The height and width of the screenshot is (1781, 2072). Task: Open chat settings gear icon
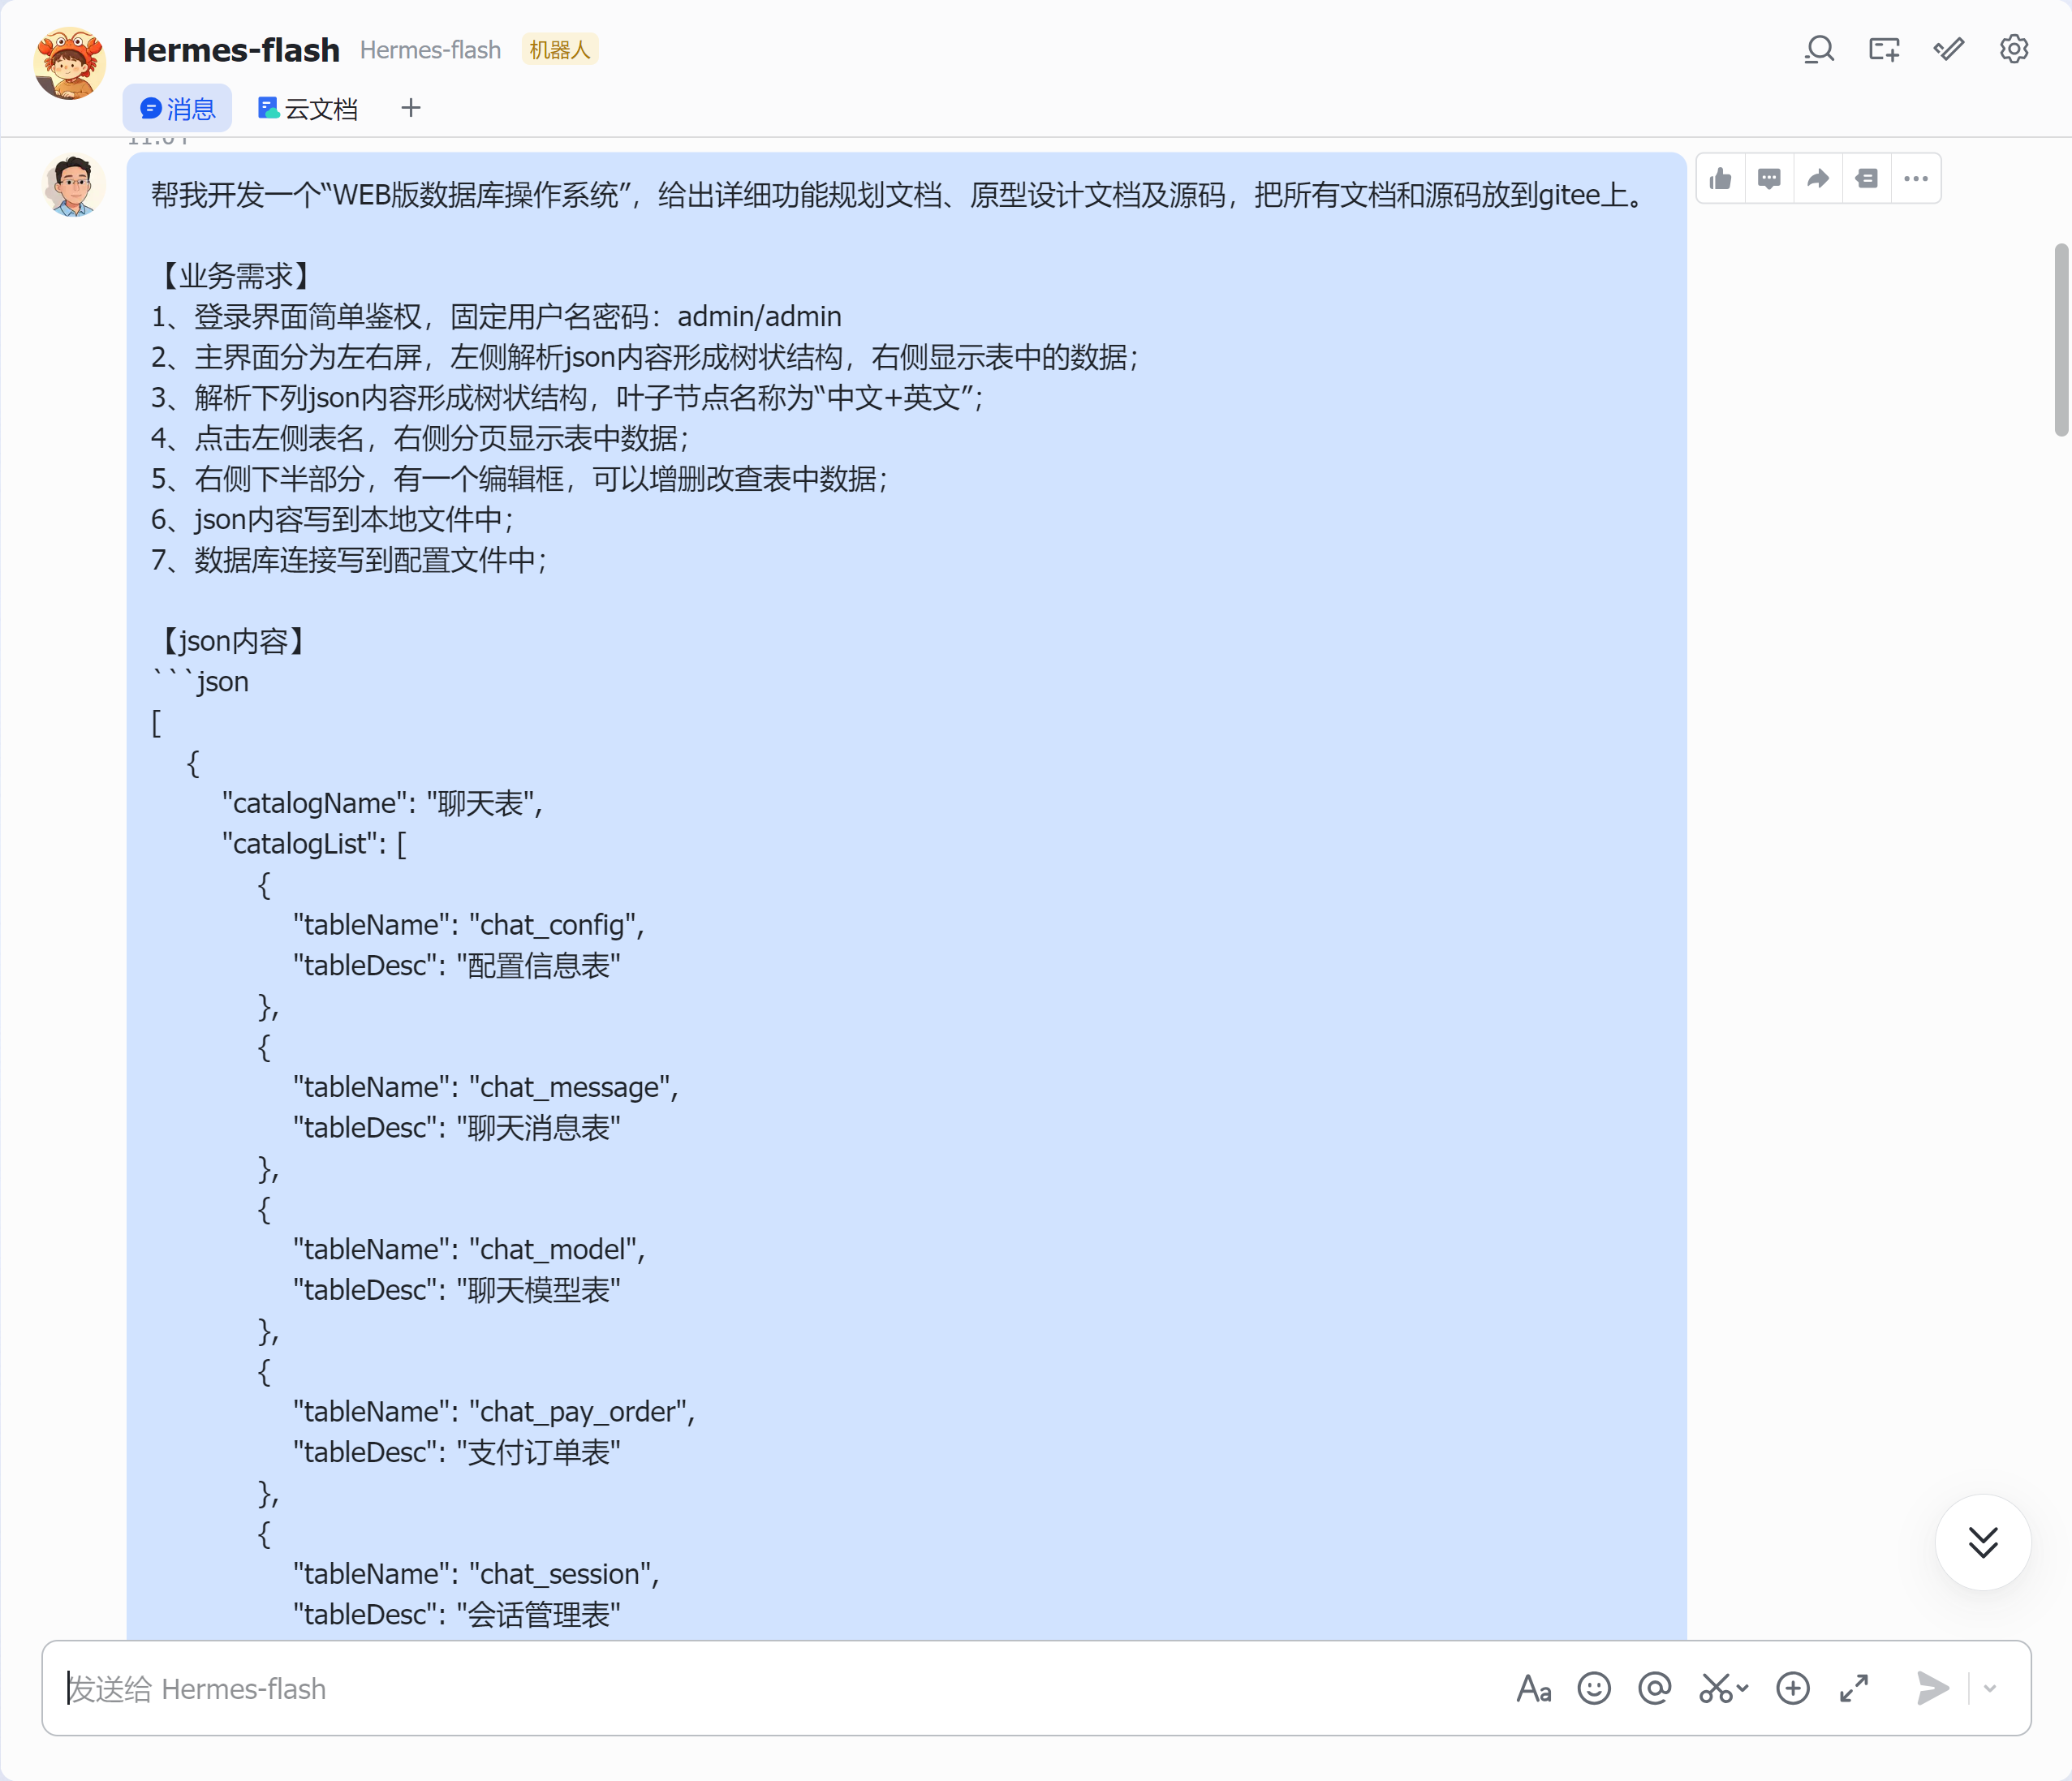click(x=2013, y=49)
